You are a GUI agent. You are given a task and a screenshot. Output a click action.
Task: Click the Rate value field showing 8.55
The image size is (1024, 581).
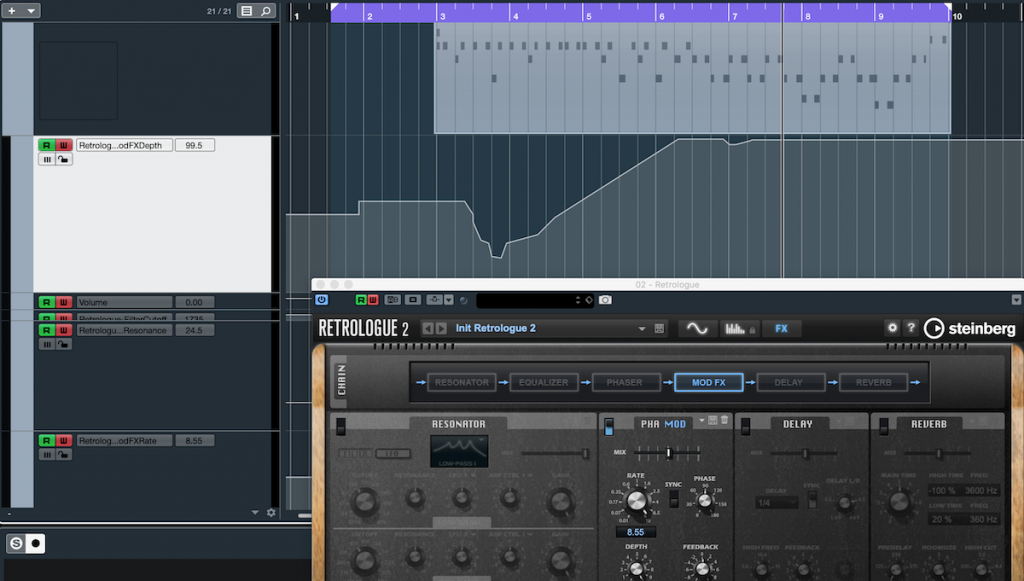point(635,531)
